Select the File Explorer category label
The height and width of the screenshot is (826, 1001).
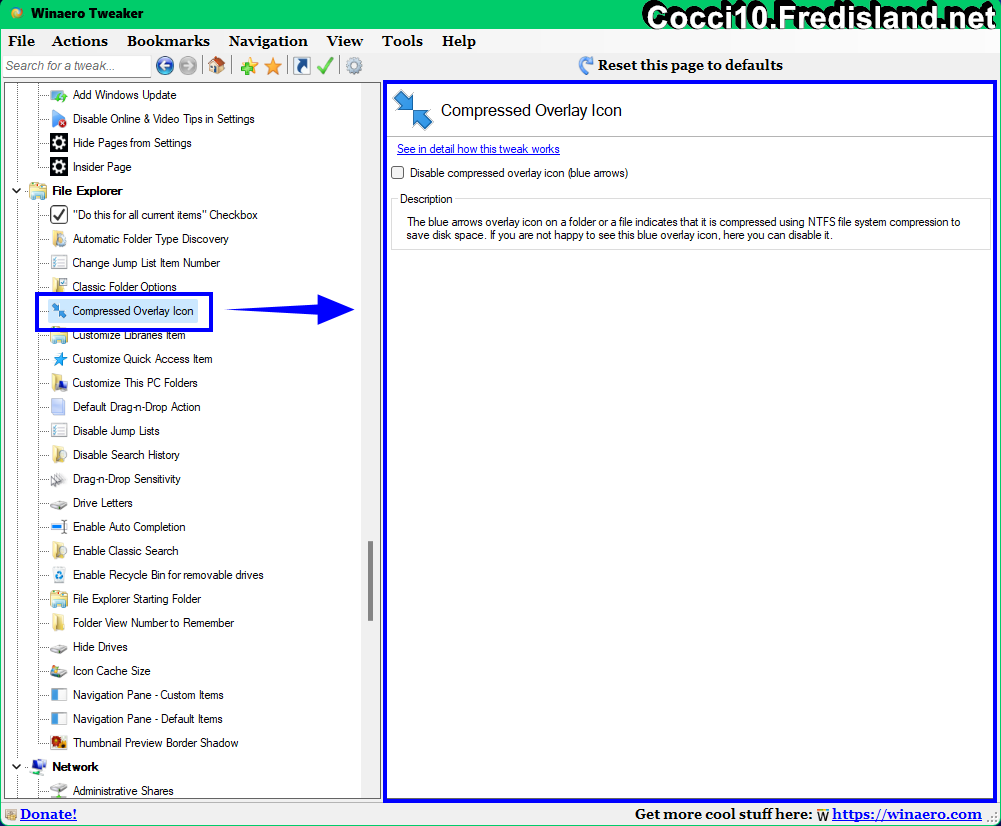coord(87,191)
